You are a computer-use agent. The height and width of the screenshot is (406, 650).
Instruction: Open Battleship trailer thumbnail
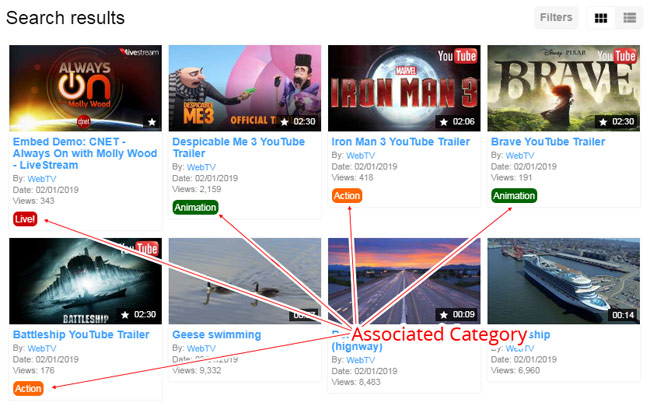(x=85, y=281)
